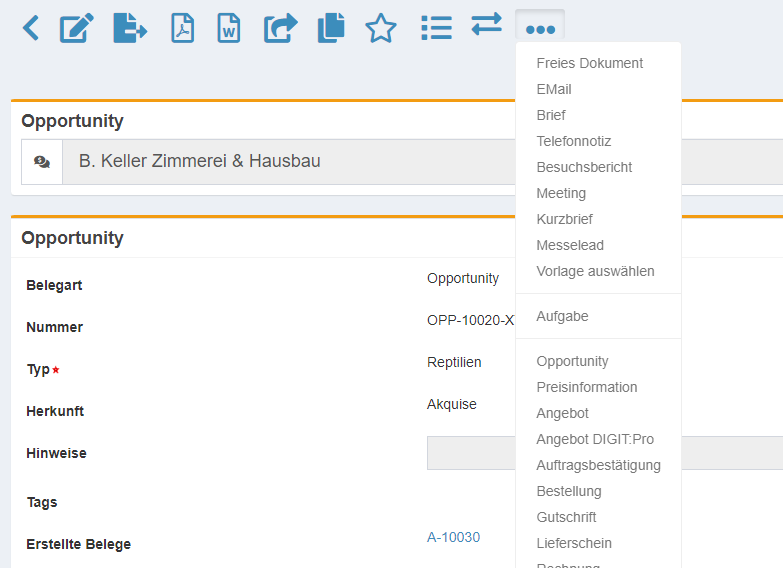Mark as favorite with star icon
This screenshot has width=783, height=568.
[381, 28]
